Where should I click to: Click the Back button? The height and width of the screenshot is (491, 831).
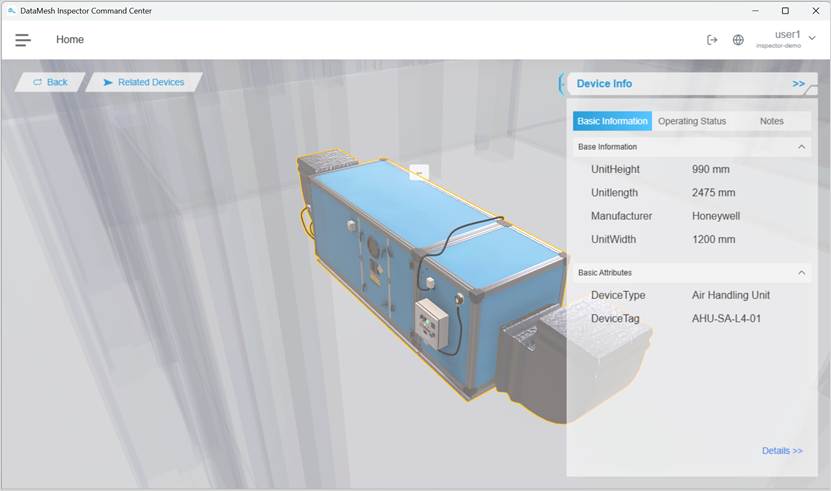coord(50,82)
